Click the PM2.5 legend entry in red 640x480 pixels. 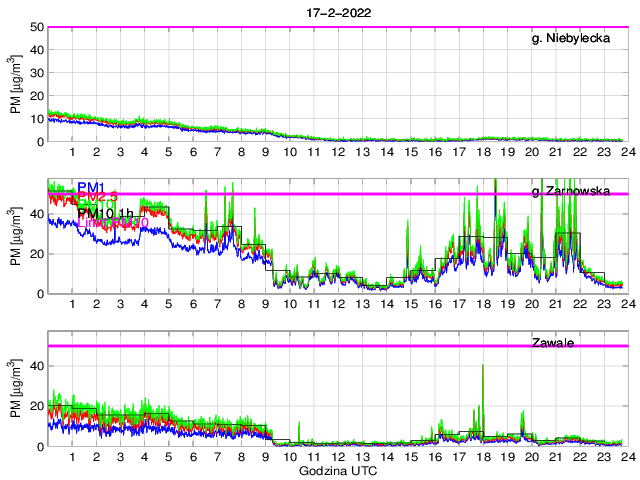coord(97,199)
